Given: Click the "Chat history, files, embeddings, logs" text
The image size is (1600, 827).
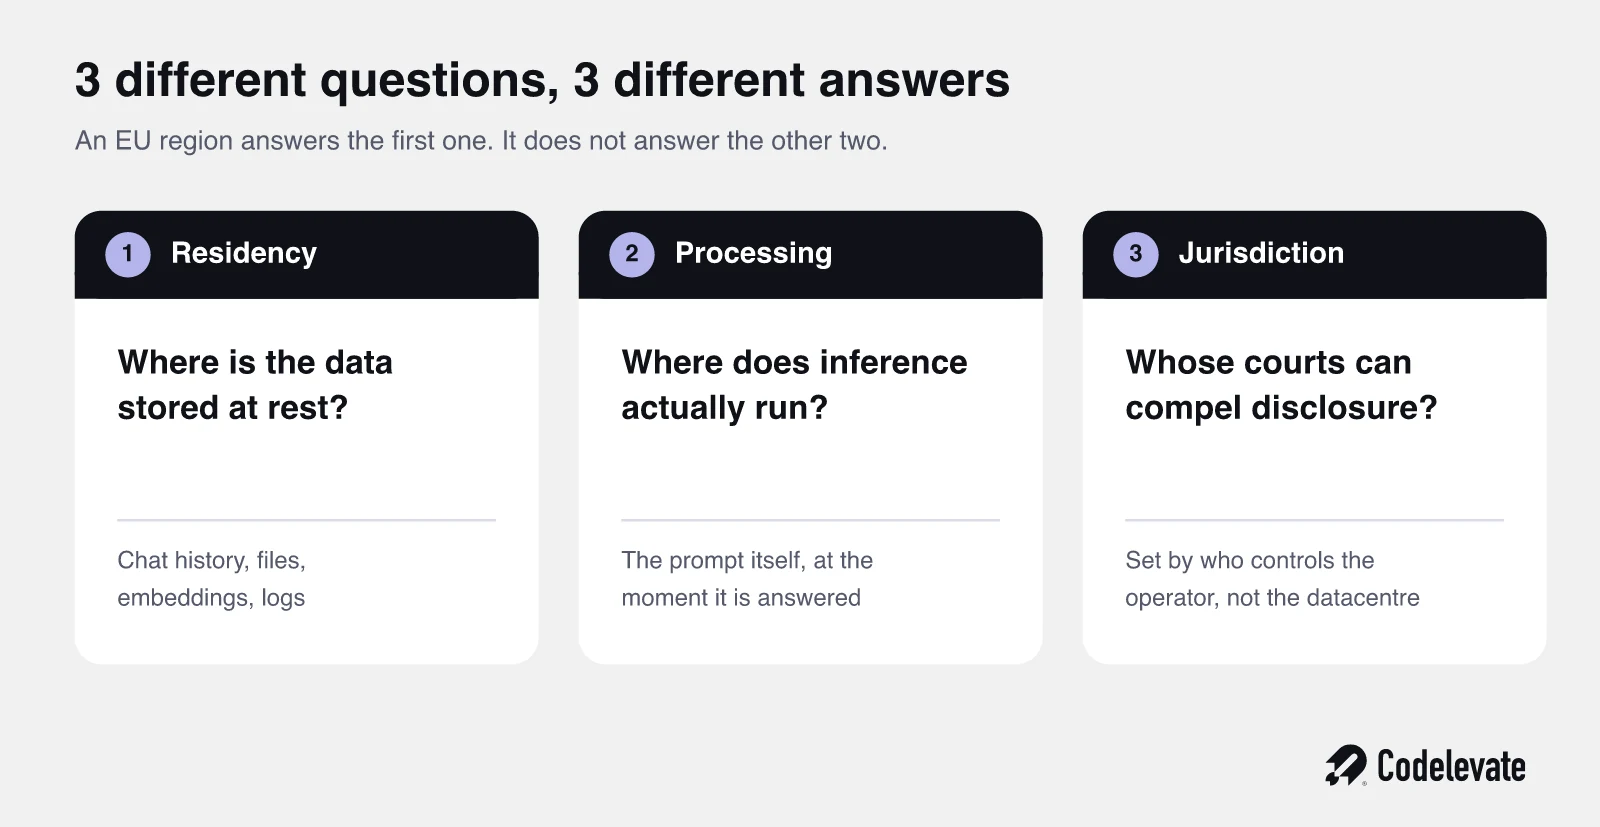Looking at the screenshot, I should click(x=212, y=579).
